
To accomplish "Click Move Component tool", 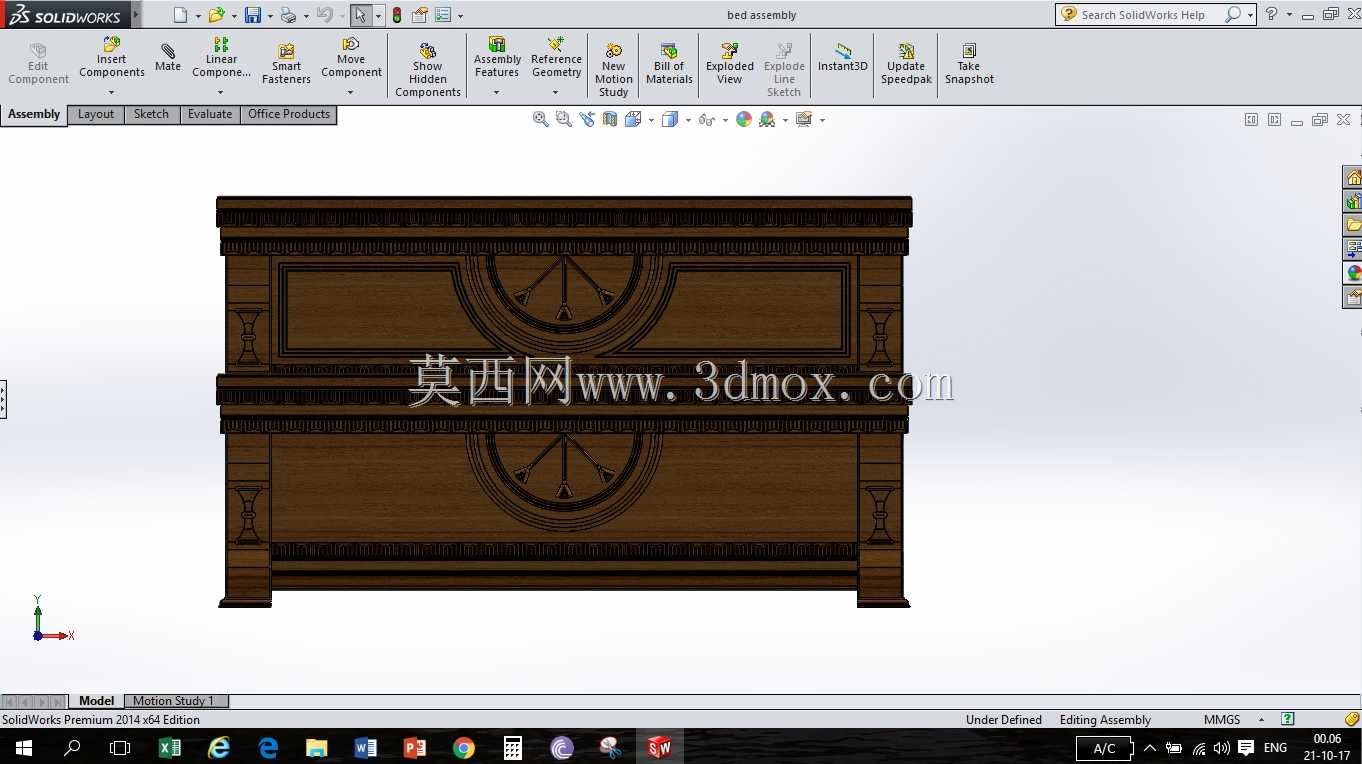I will click(x=351, y=59).
